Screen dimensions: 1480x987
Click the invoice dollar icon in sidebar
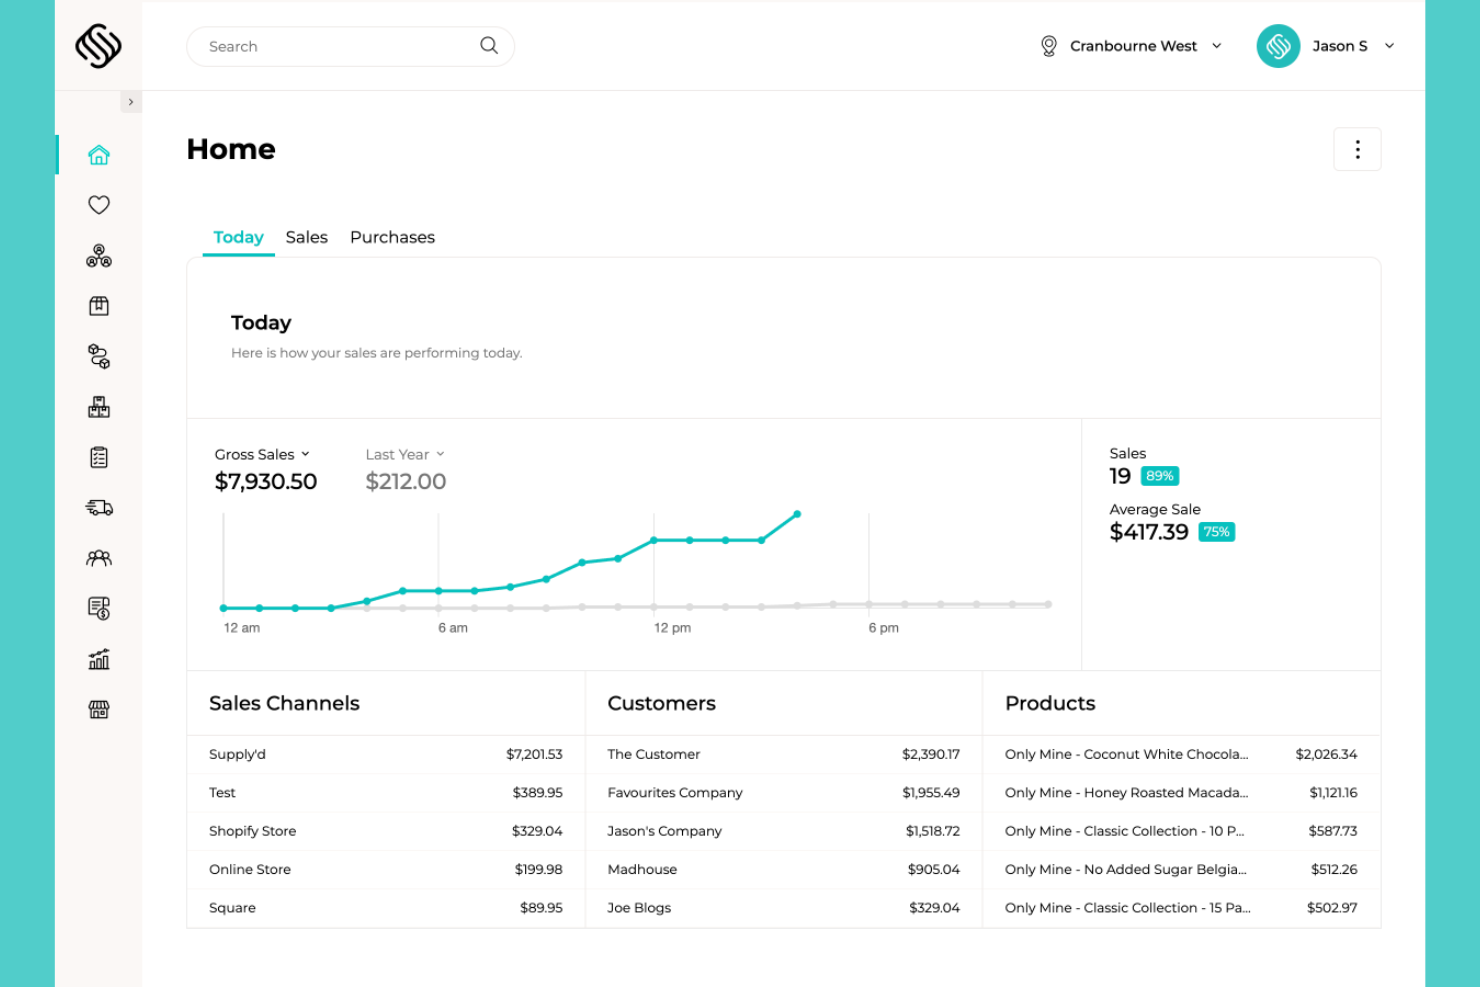pyautogui.click(x=98, y=608)
